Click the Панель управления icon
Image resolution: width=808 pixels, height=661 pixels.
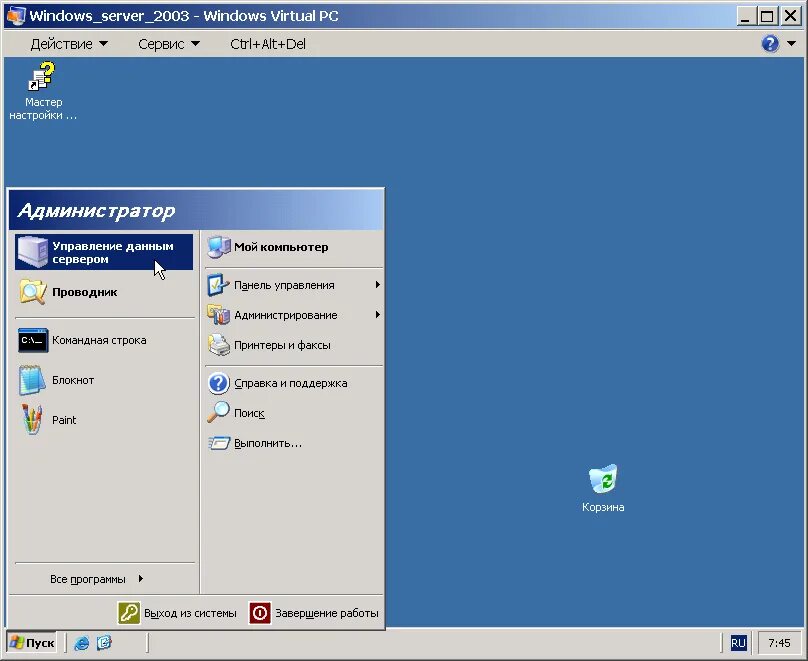(218, 285)
